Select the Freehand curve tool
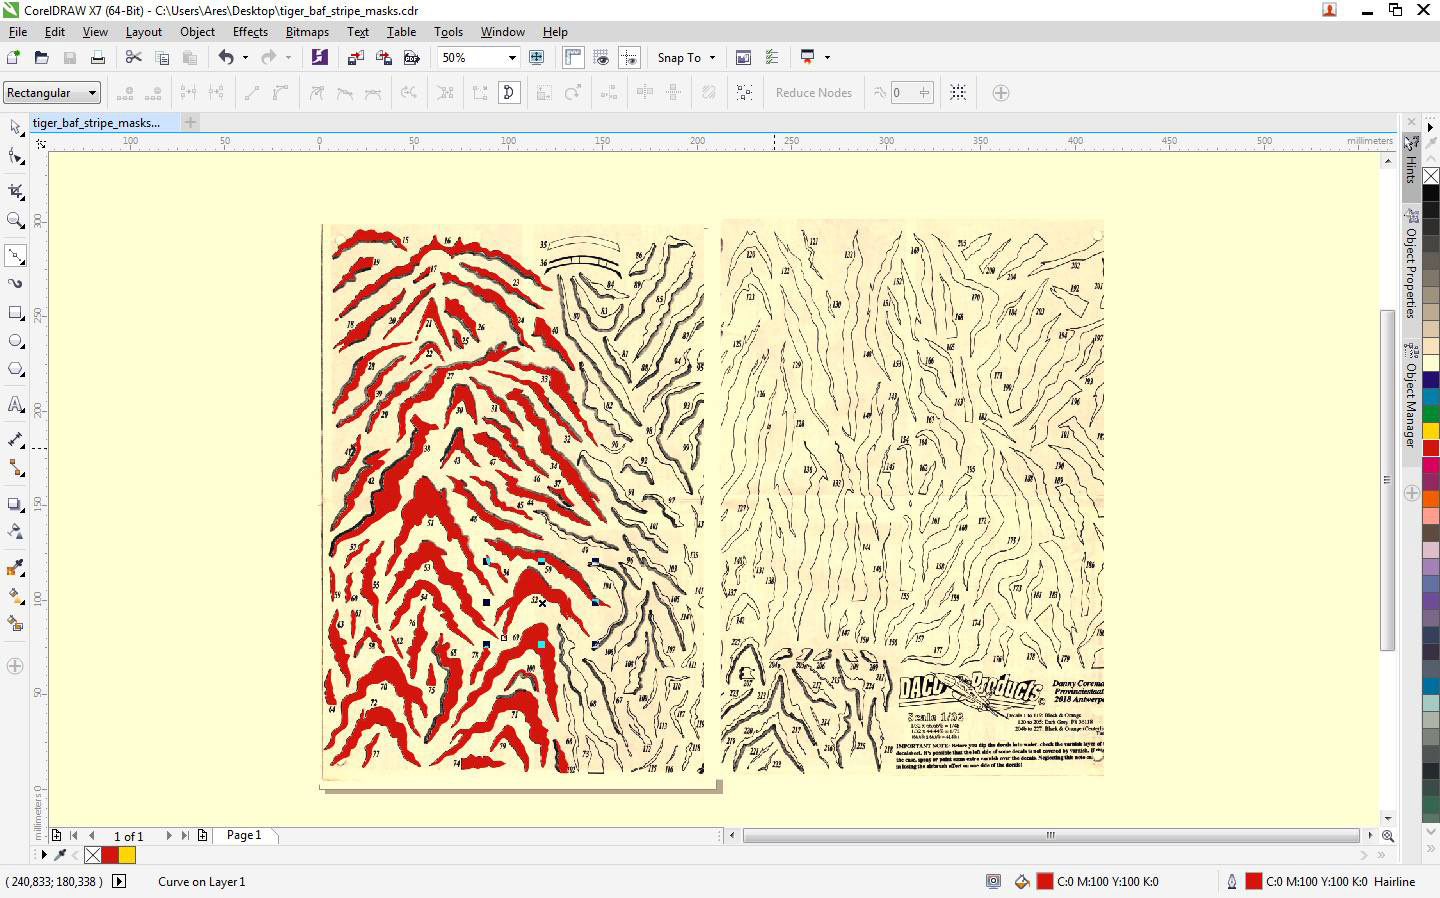1440x898 pixels. [15, 256]
